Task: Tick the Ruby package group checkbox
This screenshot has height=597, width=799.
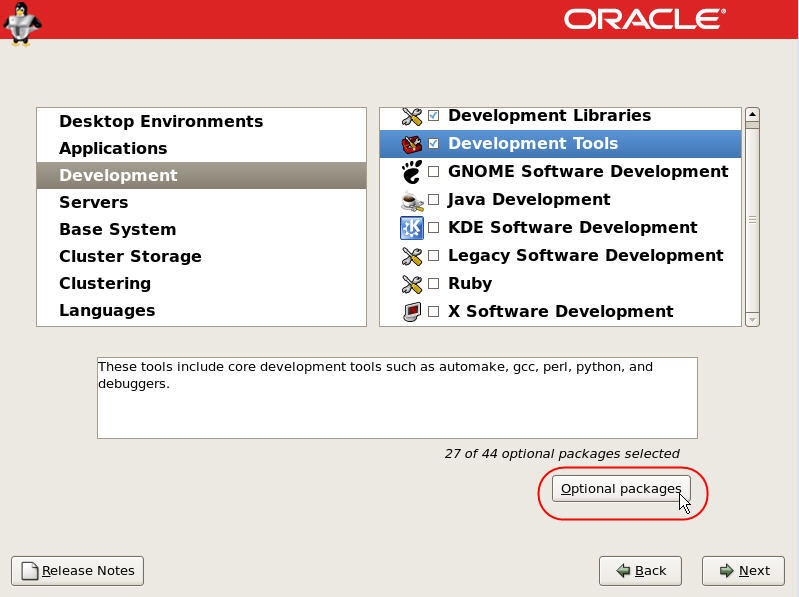Action: tap(434, 284)
